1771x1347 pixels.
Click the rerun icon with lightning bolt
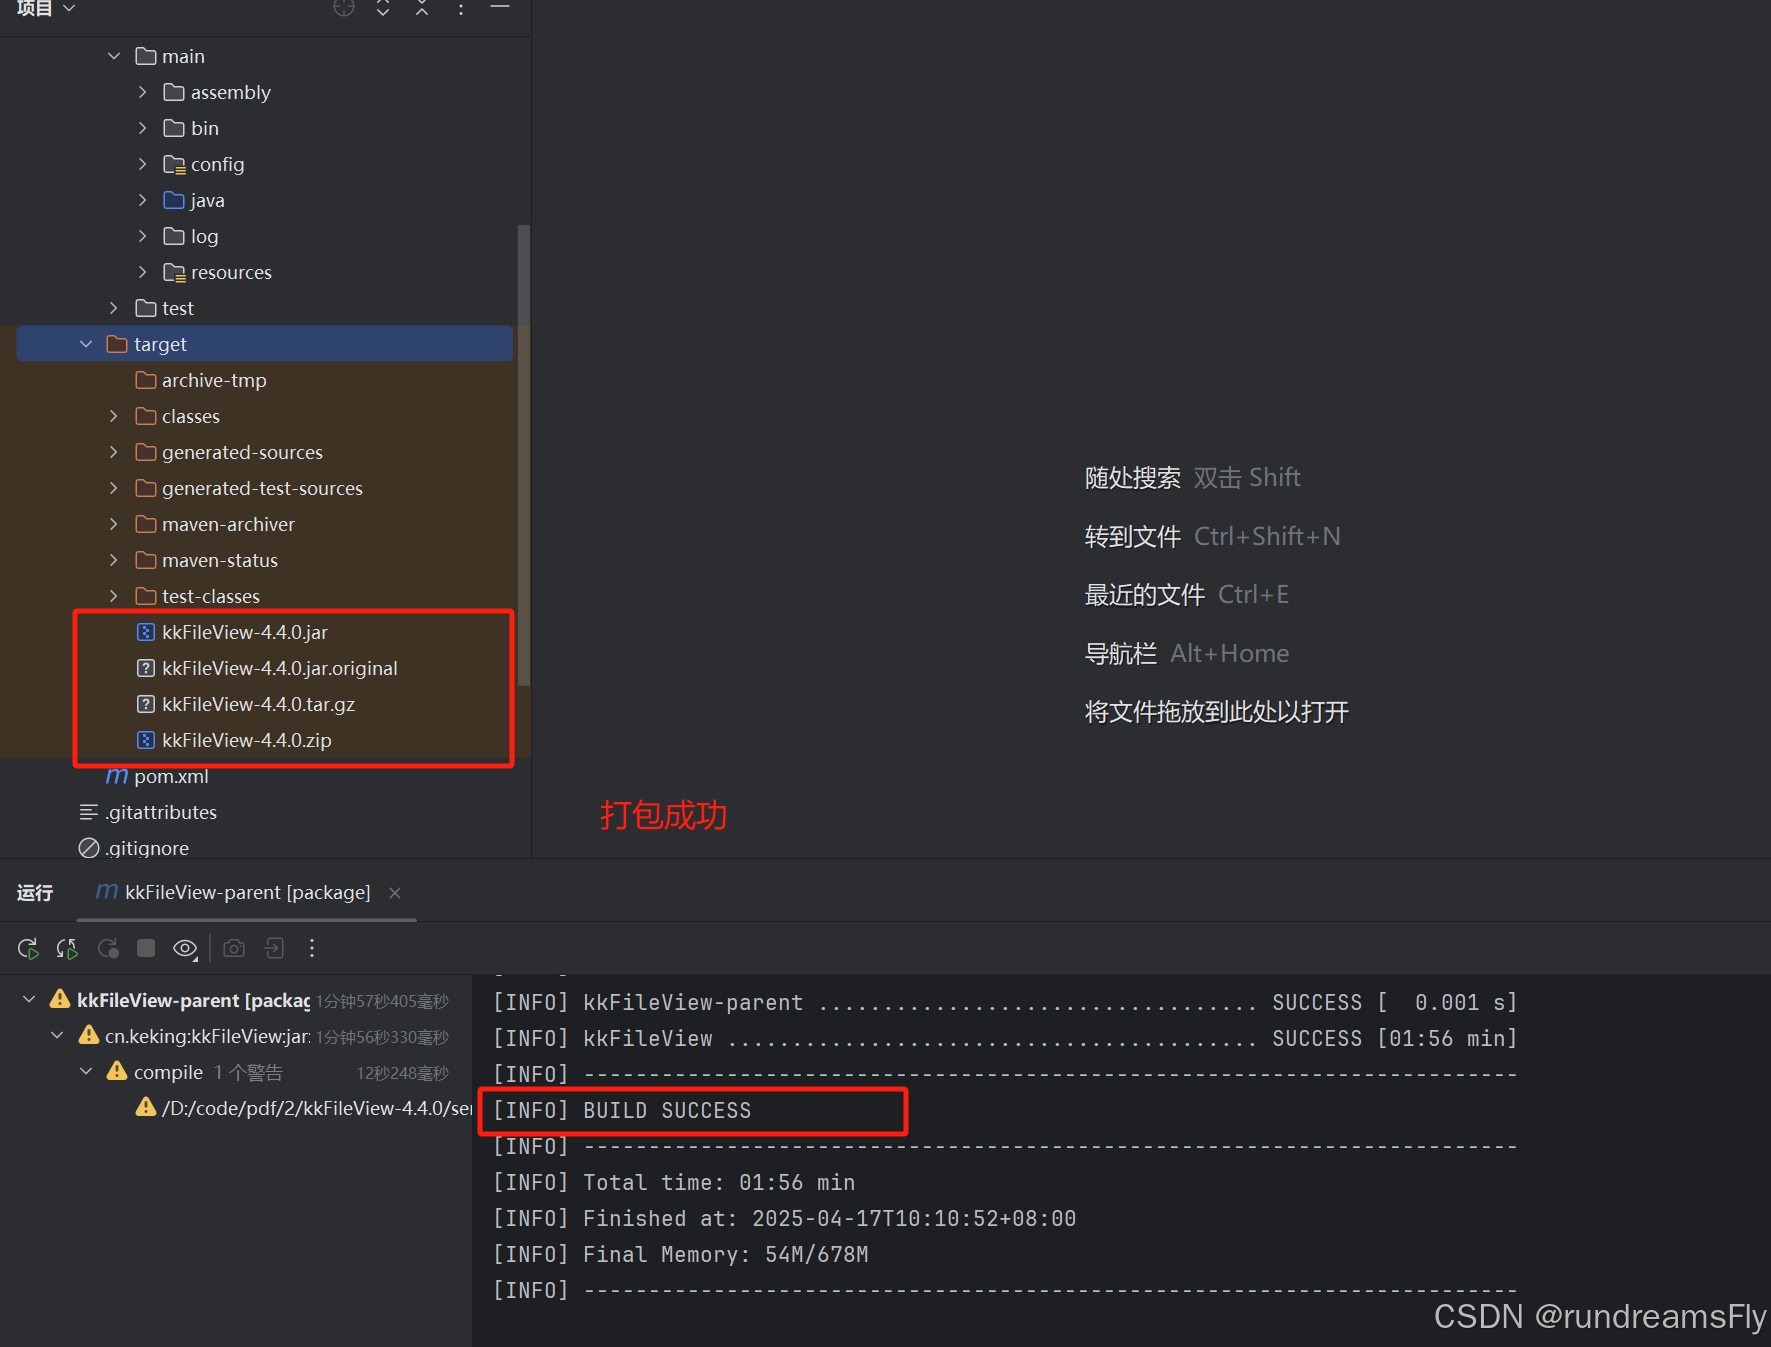(67, 948)
